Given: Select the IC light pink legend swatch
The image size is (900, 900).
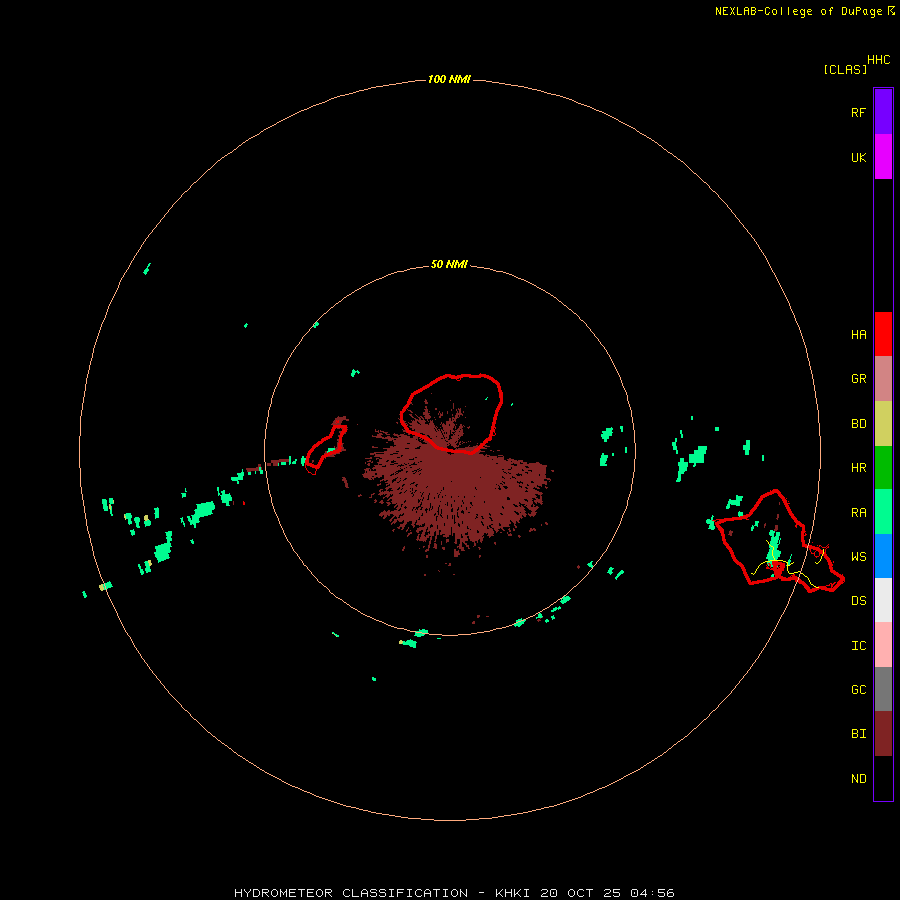Looking at the screenshot, I should coord(883,645).
